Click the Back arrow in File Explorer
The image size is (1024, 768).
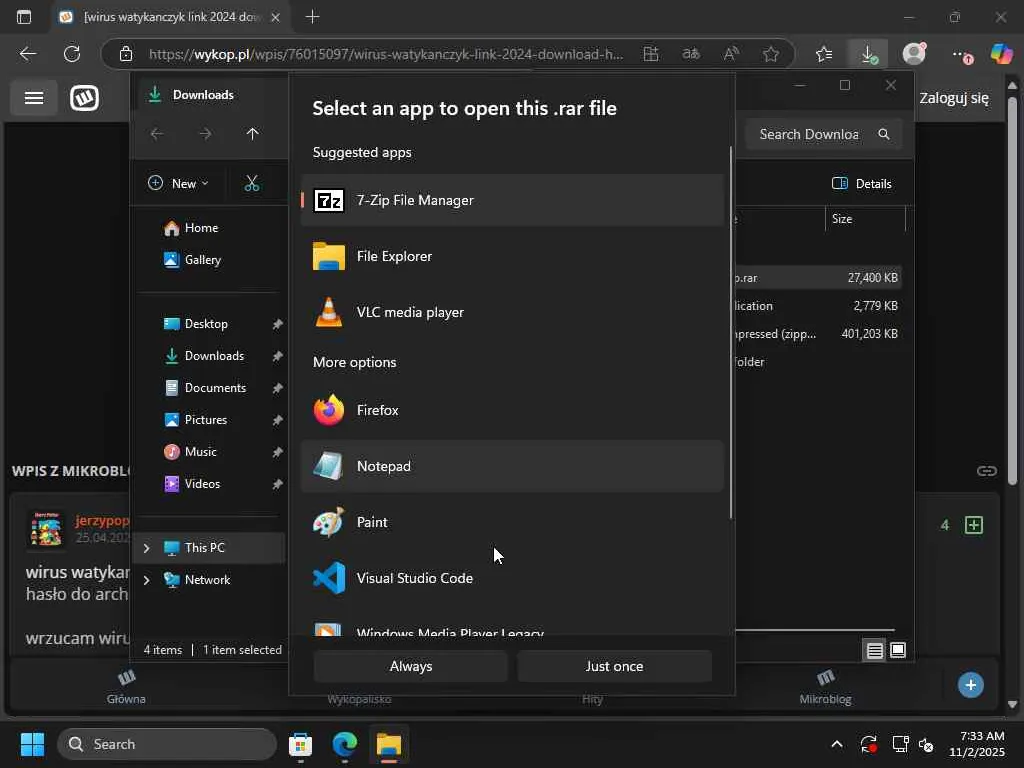tap(157, 134)
